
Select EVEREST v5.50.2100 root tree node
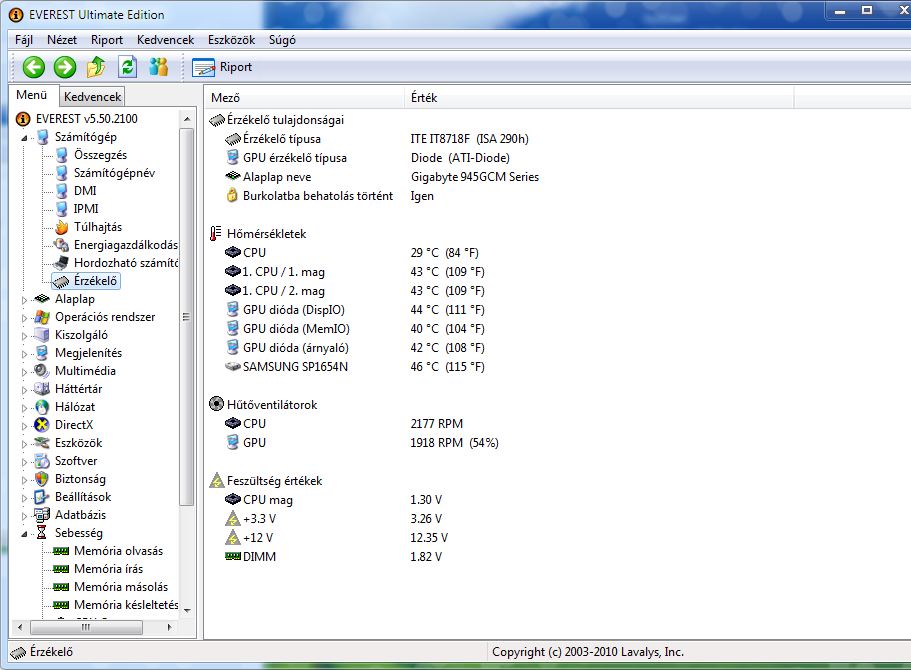click(87, 119)
